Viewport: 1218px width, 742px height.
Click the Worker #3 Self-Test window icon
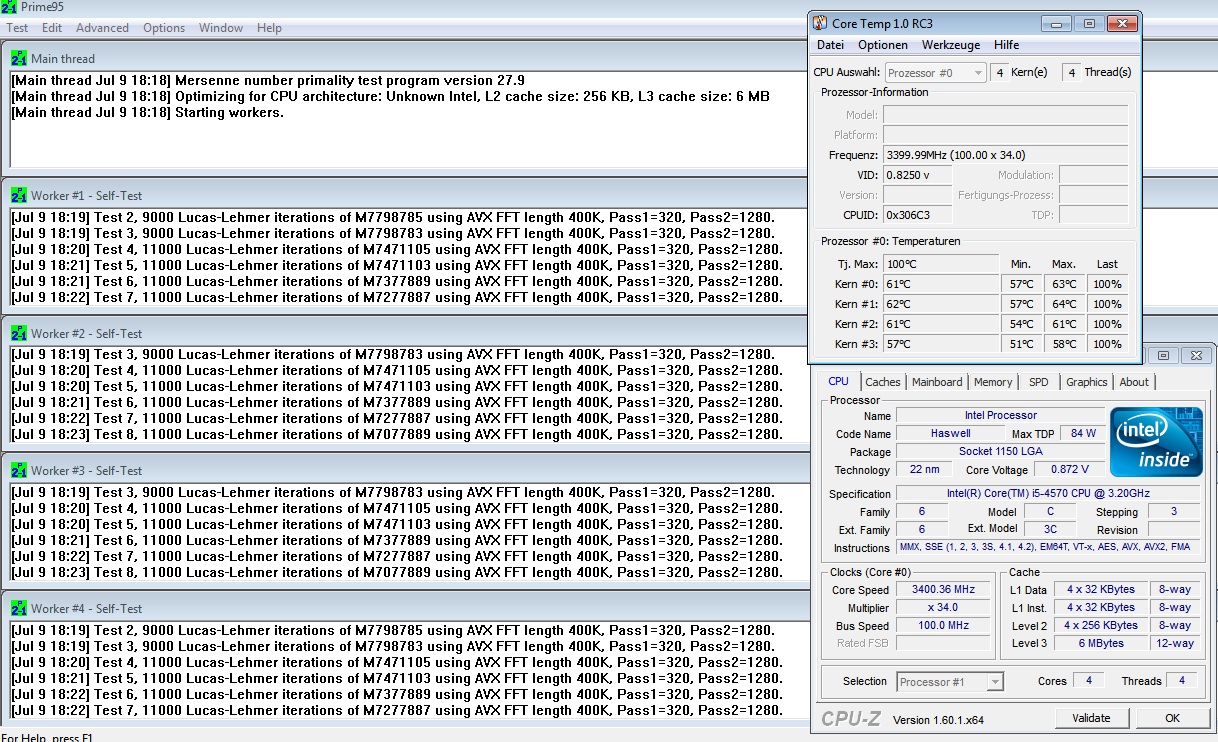19,470
